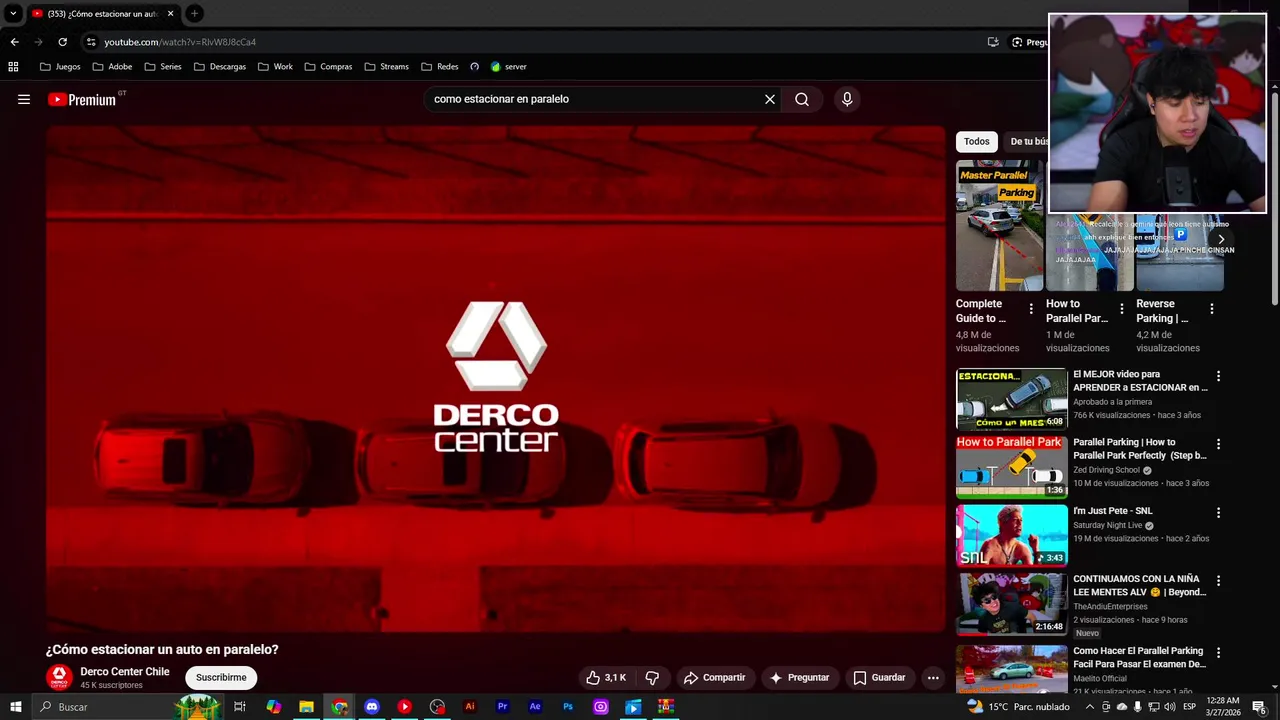
Task: Open options for 'El MEJOR video para APRENDER' video
Action: (x=1218, y=376)
